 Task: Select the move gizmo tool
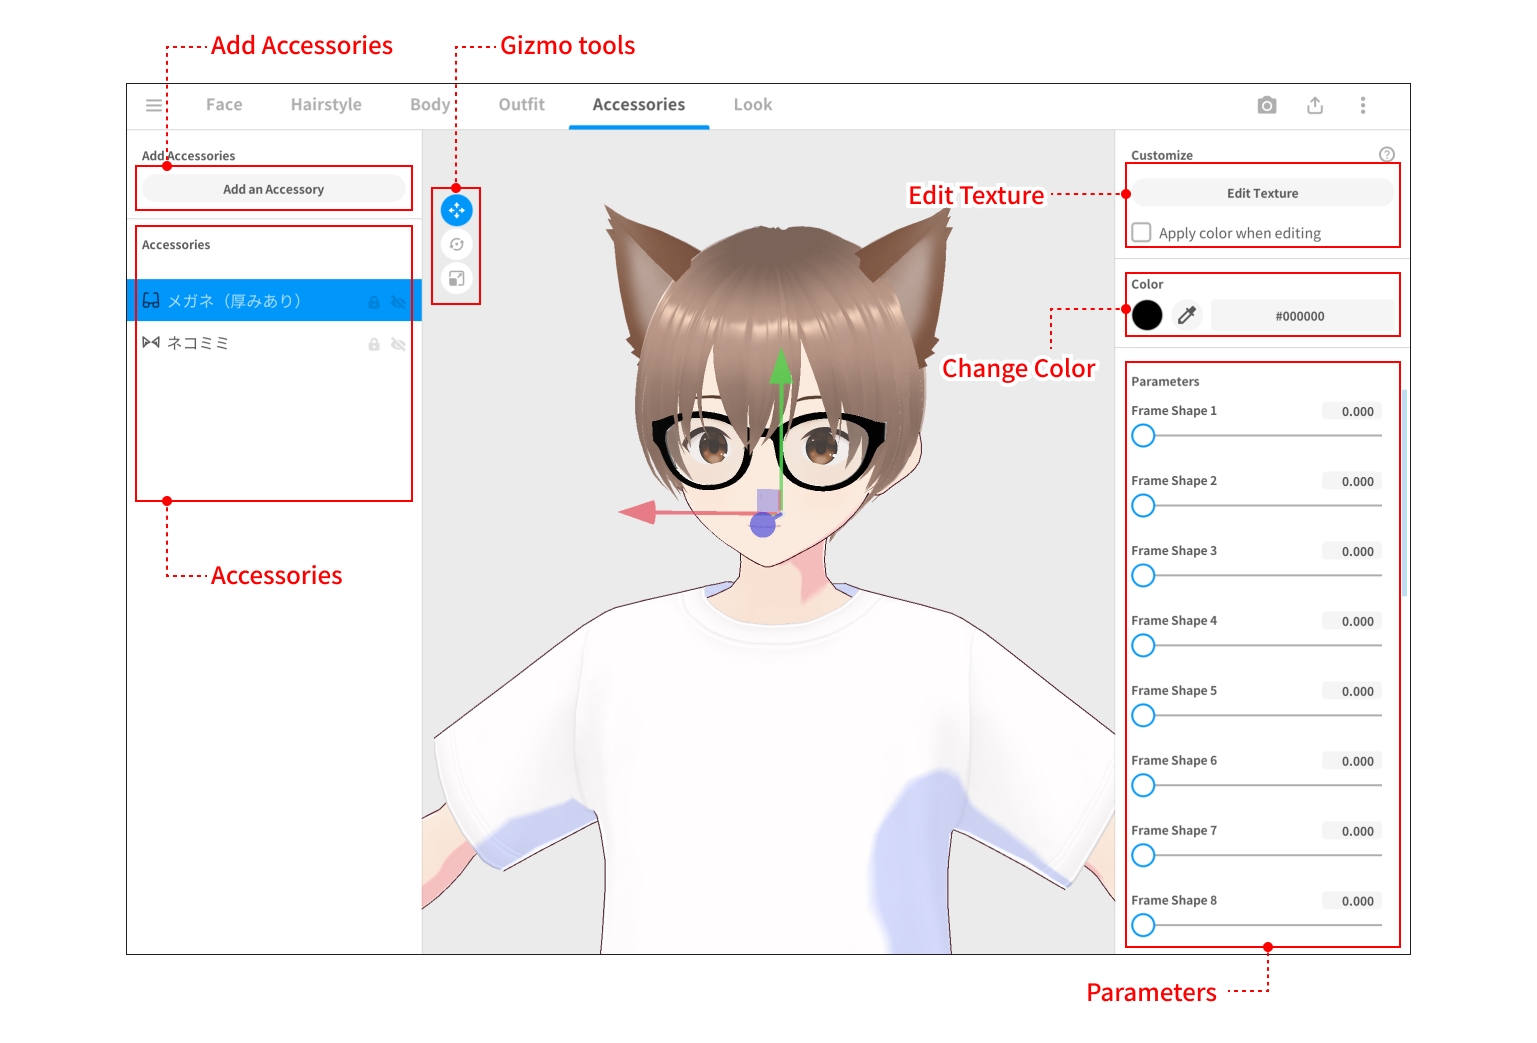457,210
